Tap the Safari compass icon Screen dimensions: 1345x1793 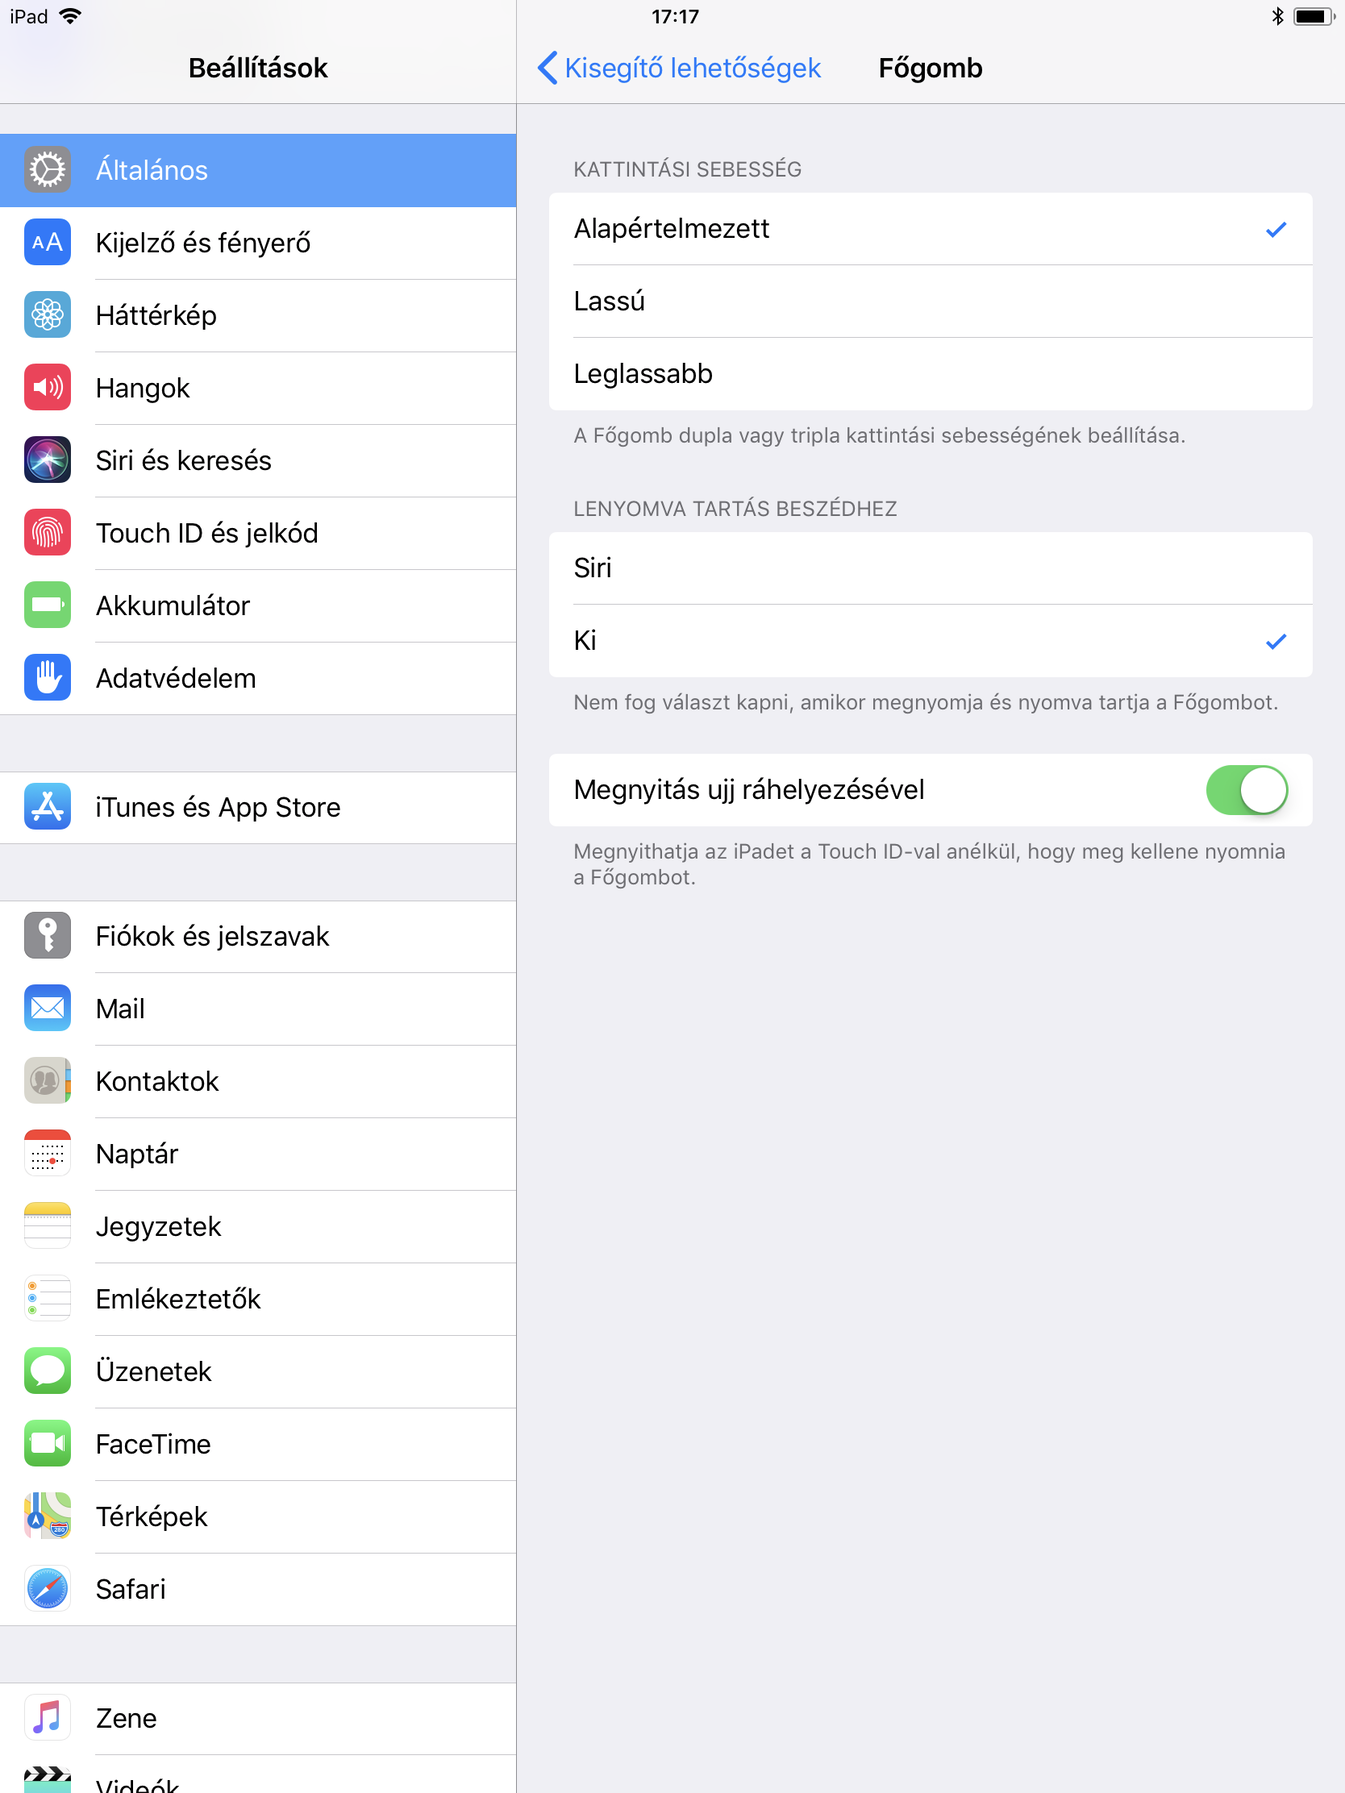tap(47, 1589)
